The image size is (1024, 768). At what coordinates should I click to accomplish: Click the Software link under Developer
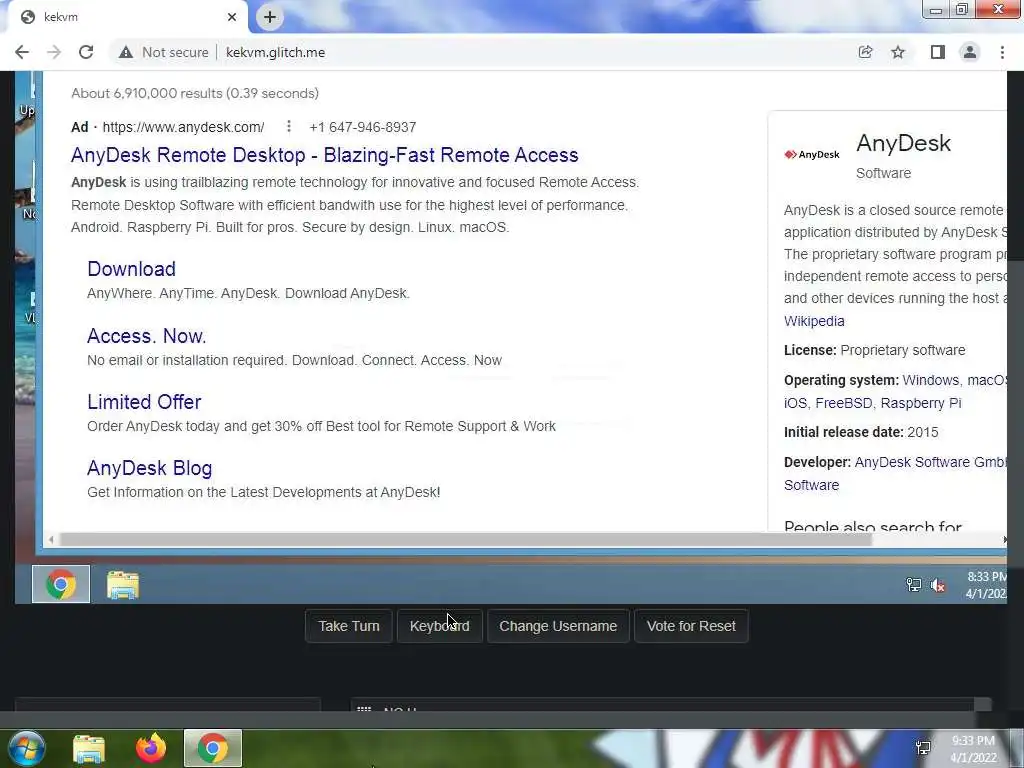click(x=811, y=485)
